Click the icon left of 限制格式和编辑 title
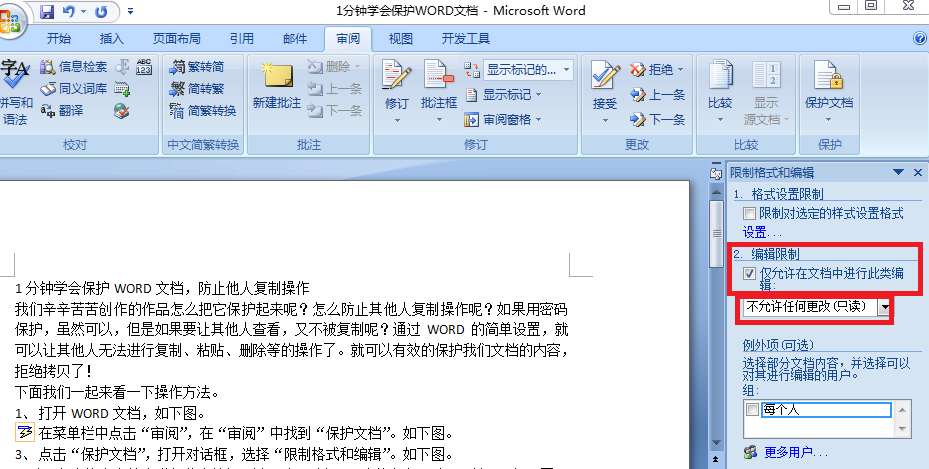The height and width of the screenshot is (469, 929). point(716,173)
